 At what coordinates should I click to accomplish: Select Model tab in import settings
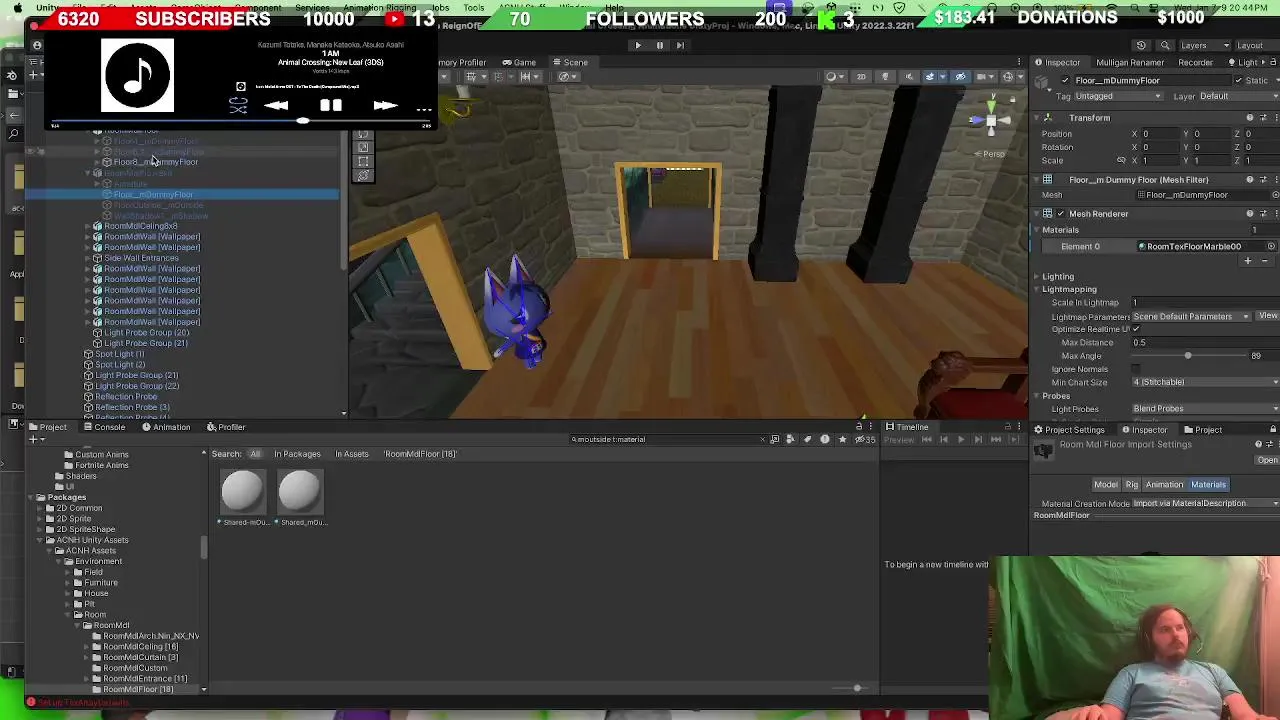1105,485
